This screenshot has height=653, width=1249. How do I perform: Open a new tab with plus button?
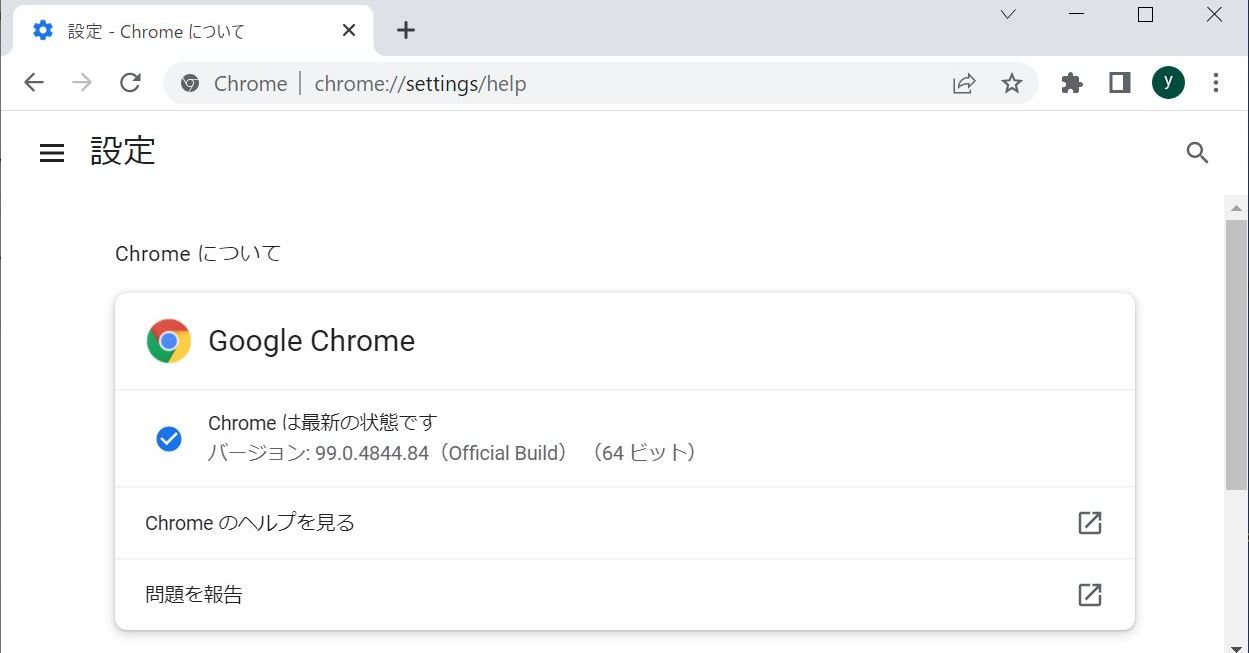click(405, 30)
